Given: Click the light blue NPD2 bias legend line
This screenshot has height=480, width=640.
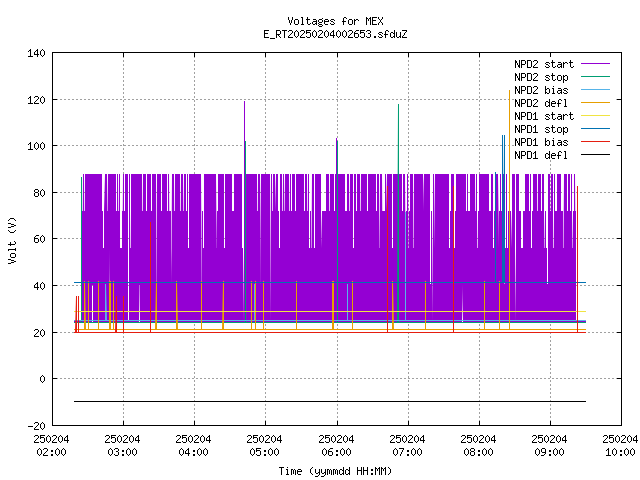Looking at the screenshot, I should 596,89.
